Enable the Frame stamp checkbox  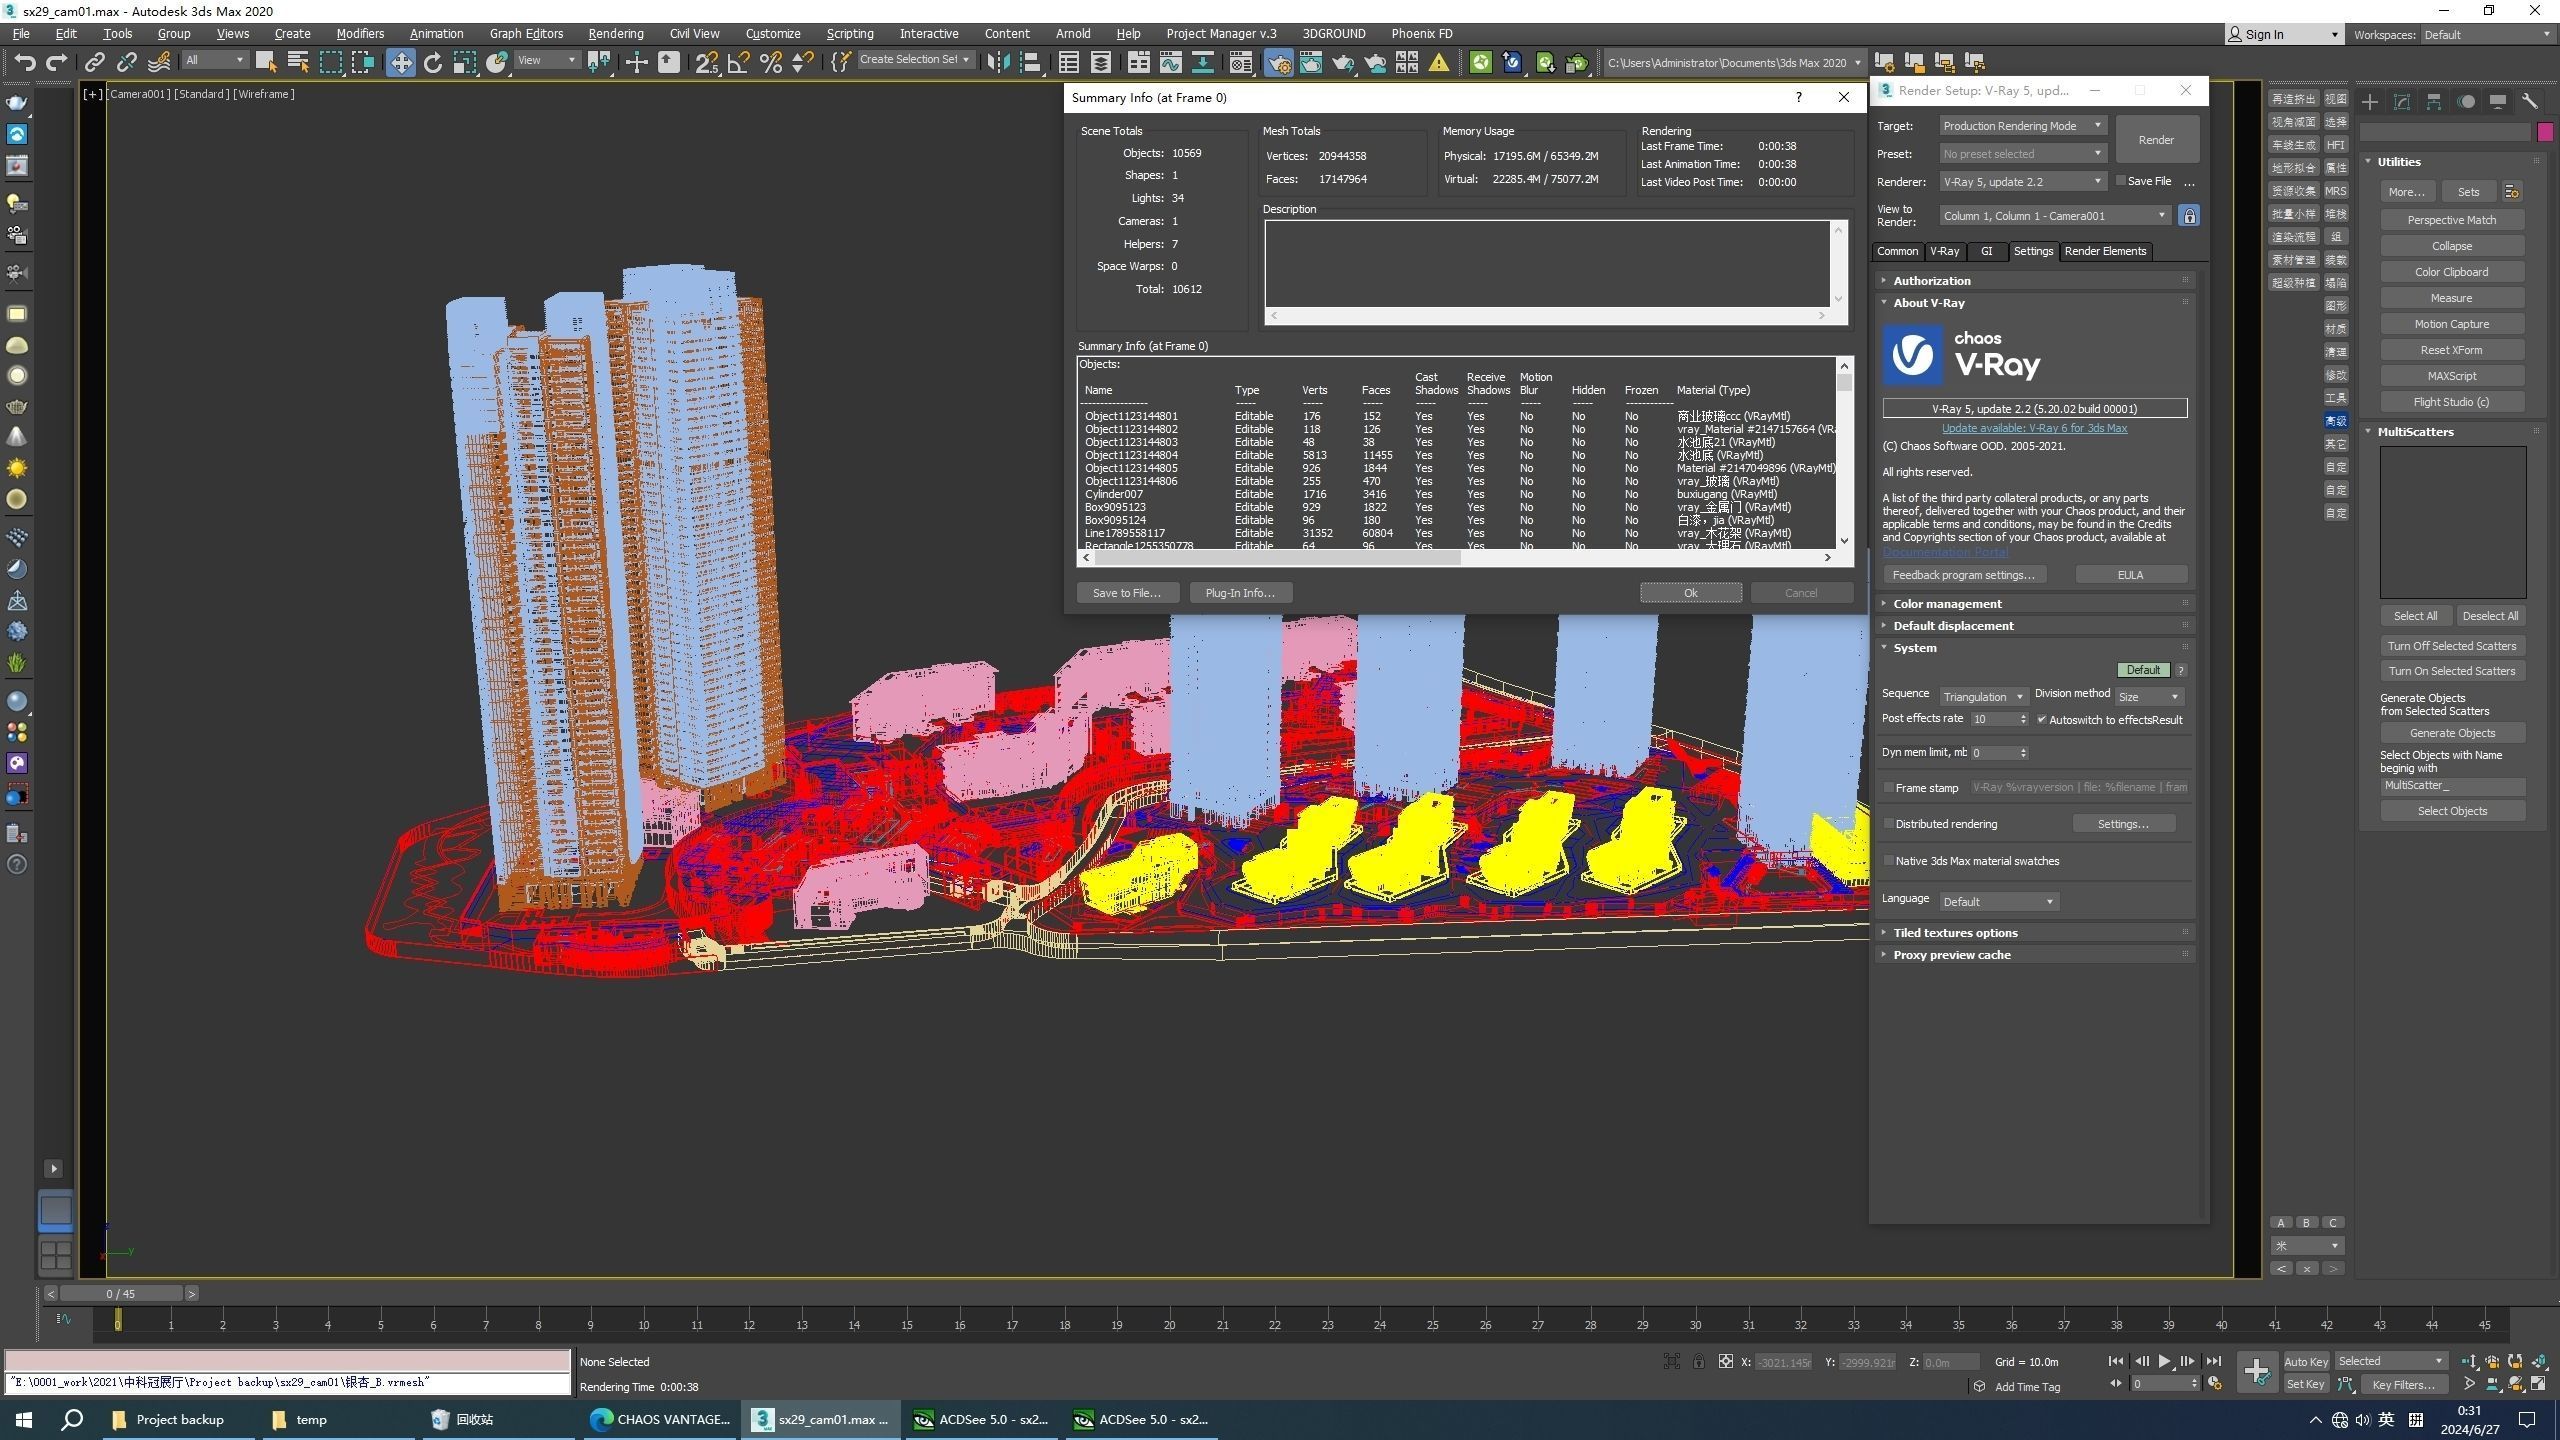click(1889, 788)
